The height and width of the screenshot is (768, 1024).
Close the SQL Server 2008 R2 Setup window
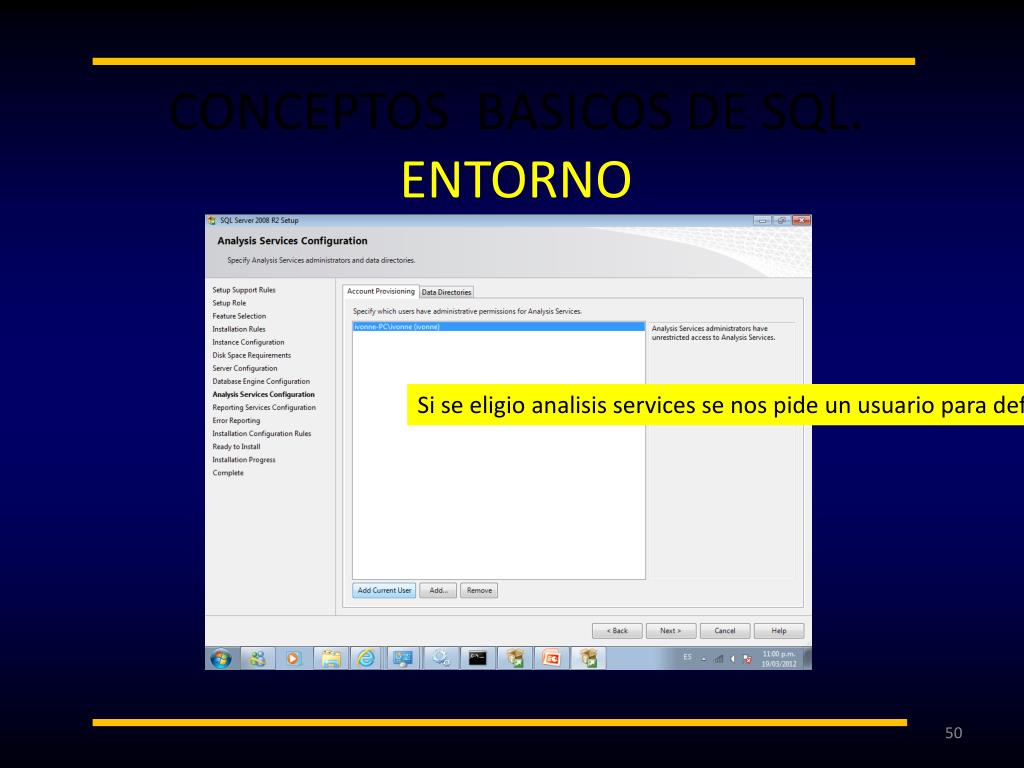(x=801, y=221)
